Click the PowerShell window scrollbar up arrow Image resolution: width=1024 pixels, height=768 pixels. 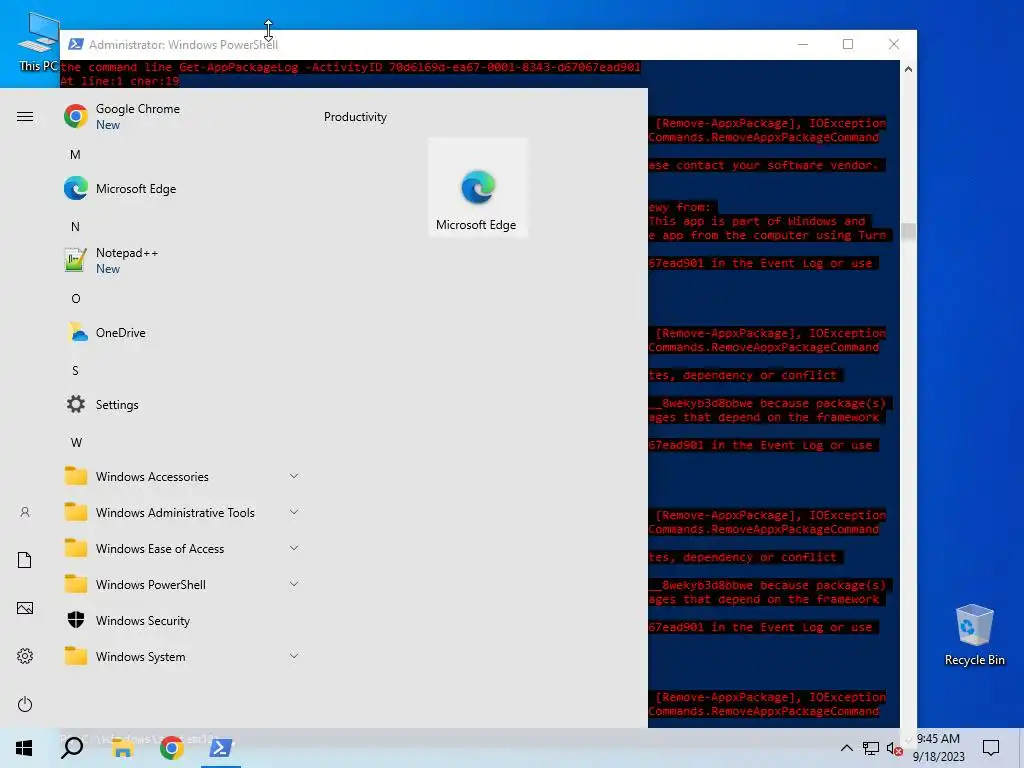click(x=908, y=69)
